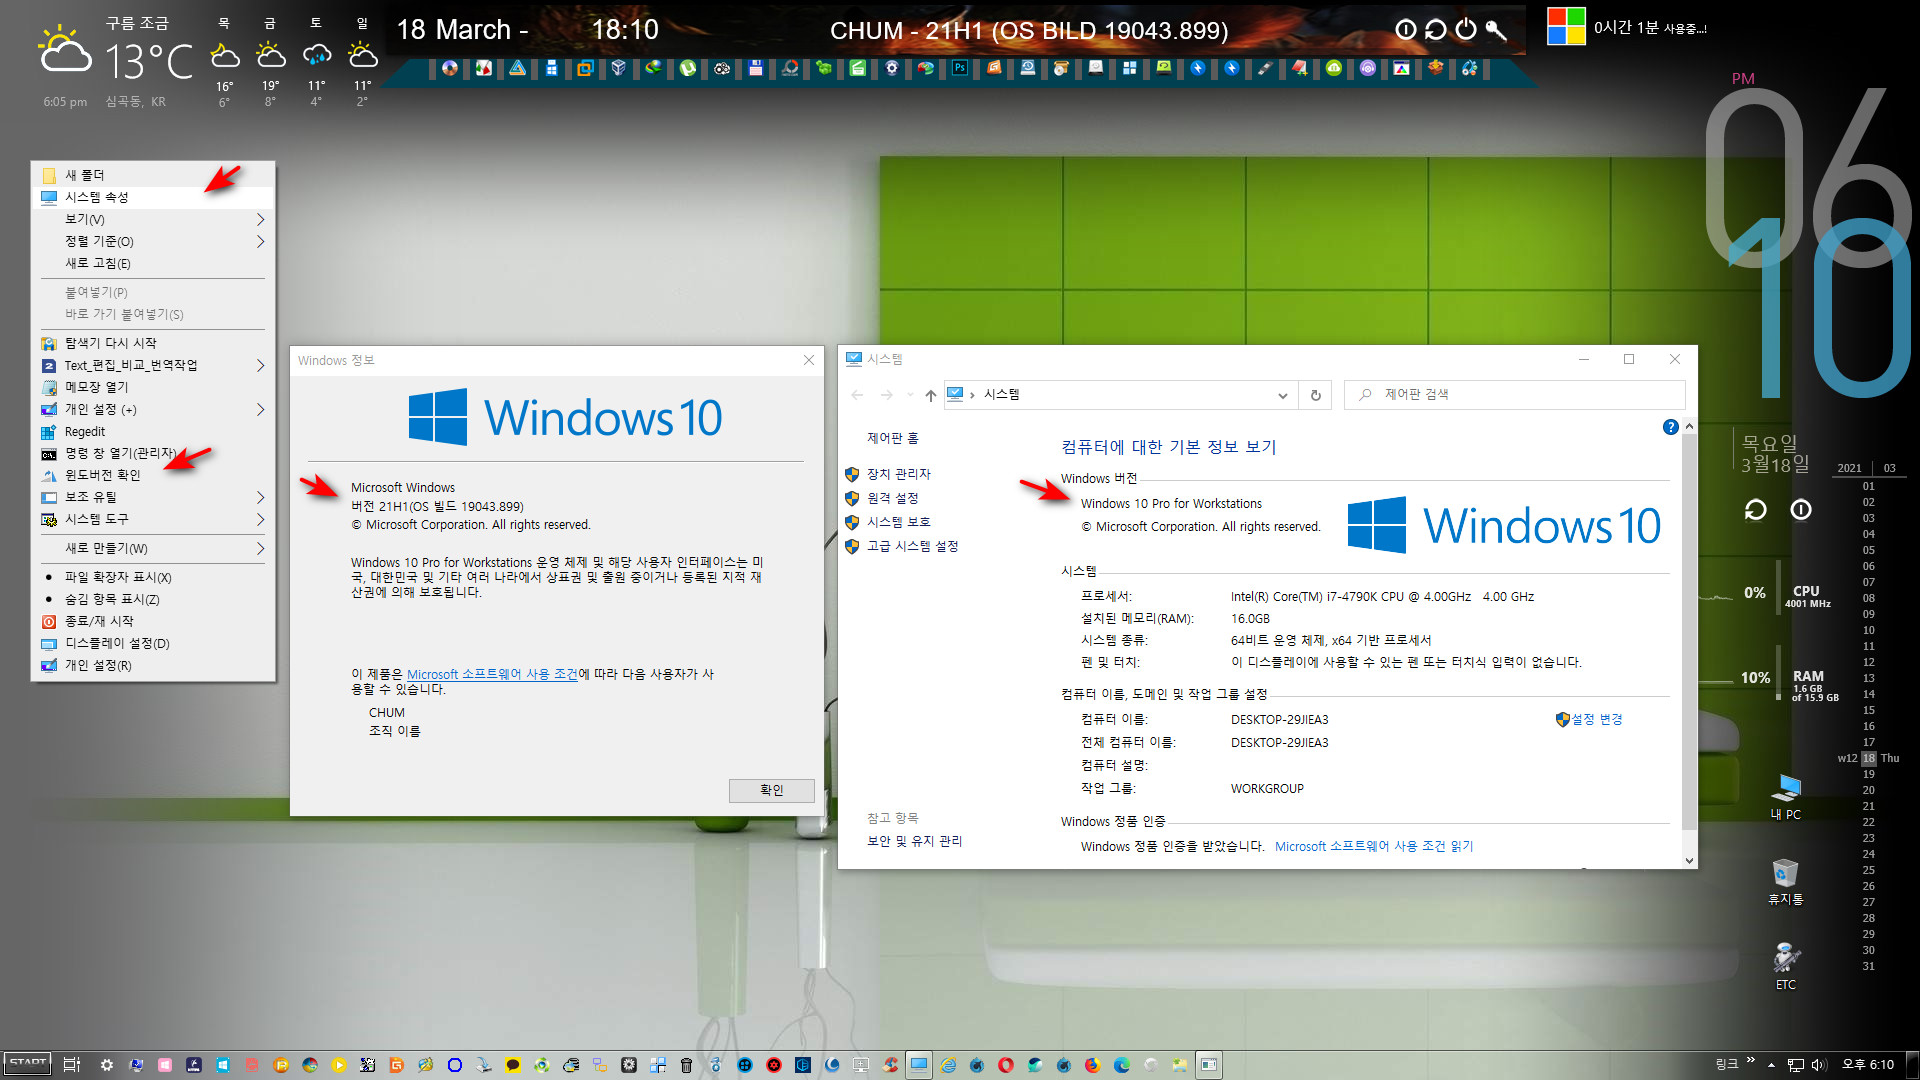Click the address bar showing 시스템
Image resolution: width=1920 pixels, height=1080 pixels.
(1120, 395)
